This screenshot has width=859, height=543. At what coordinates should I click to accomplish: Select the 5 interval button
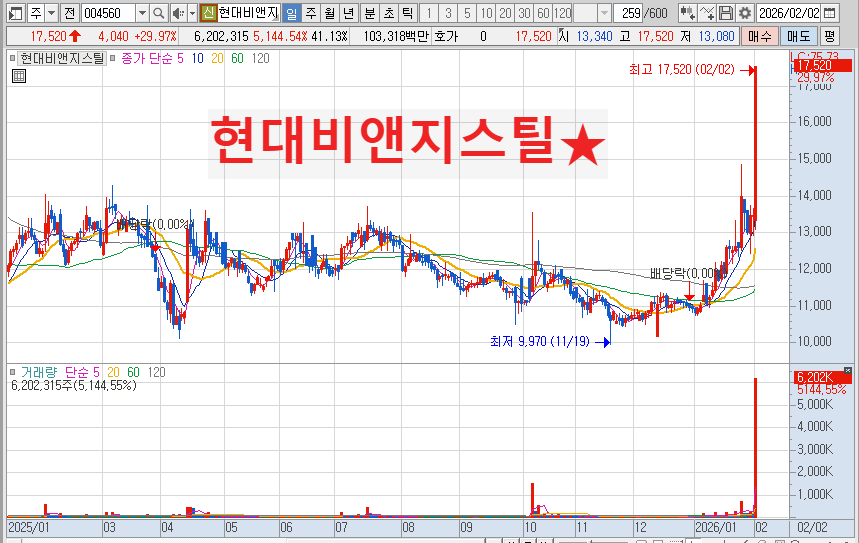click(467, 13)
